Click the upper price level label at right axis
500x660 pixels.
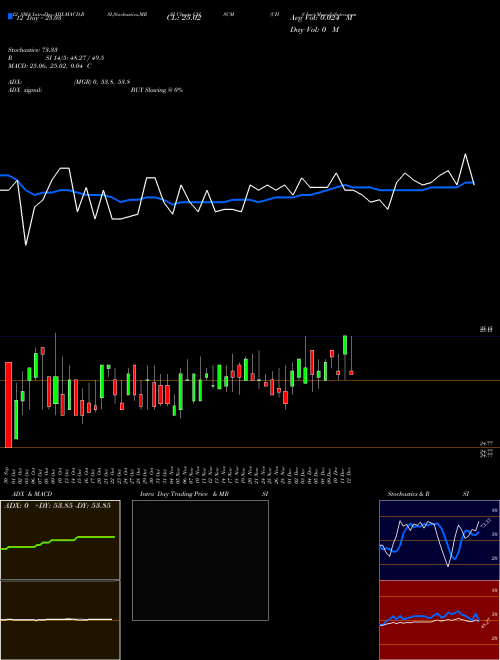tap(487, 330)
